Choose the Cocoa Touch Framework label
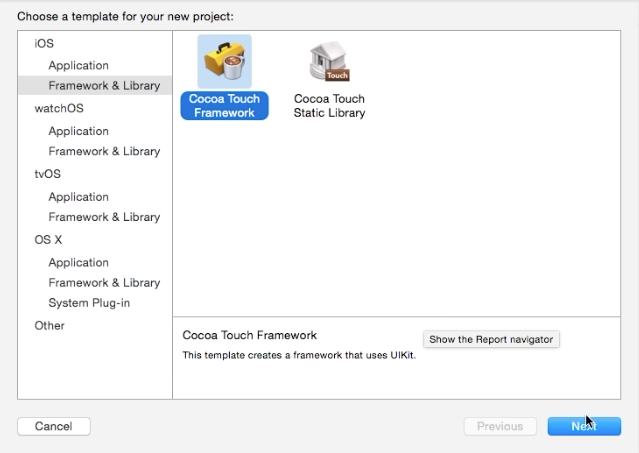The height and width of the screenshot is (453, 639). tap(225, 106)
